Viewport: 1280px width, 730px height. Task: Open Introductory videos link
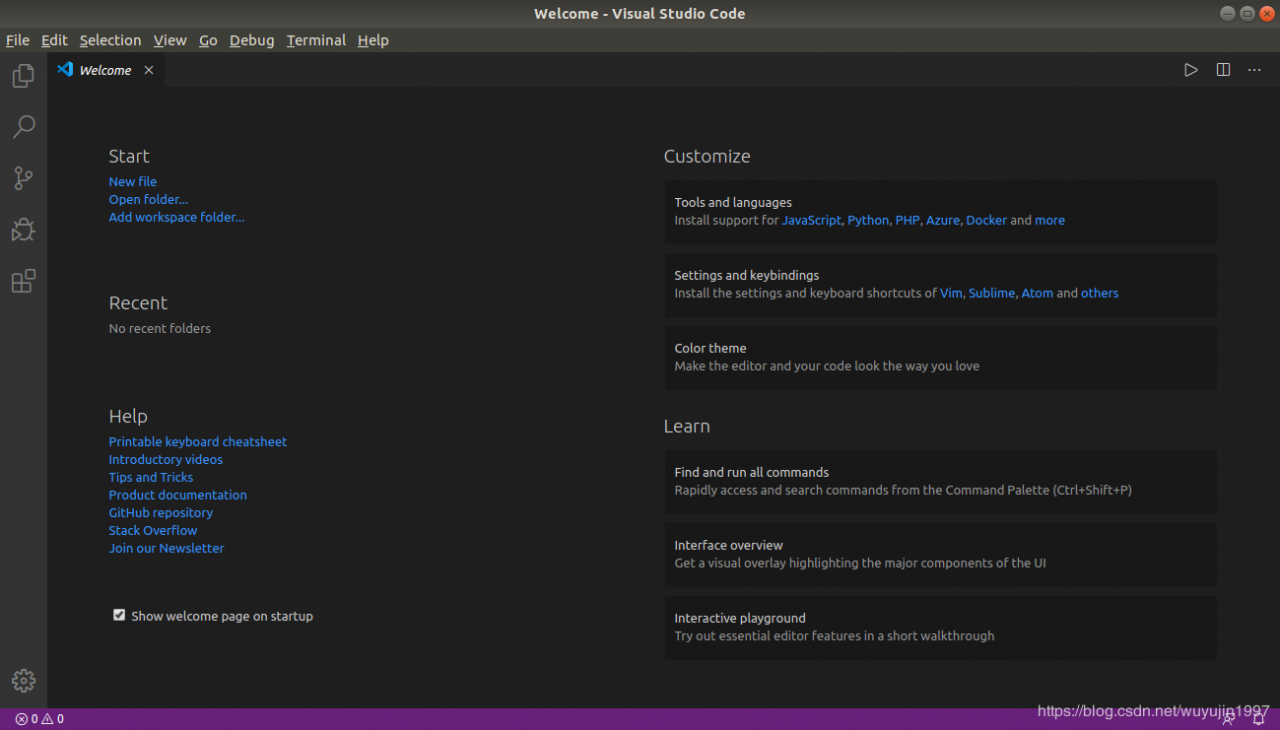pyautogui.click(x=166, y=460)
